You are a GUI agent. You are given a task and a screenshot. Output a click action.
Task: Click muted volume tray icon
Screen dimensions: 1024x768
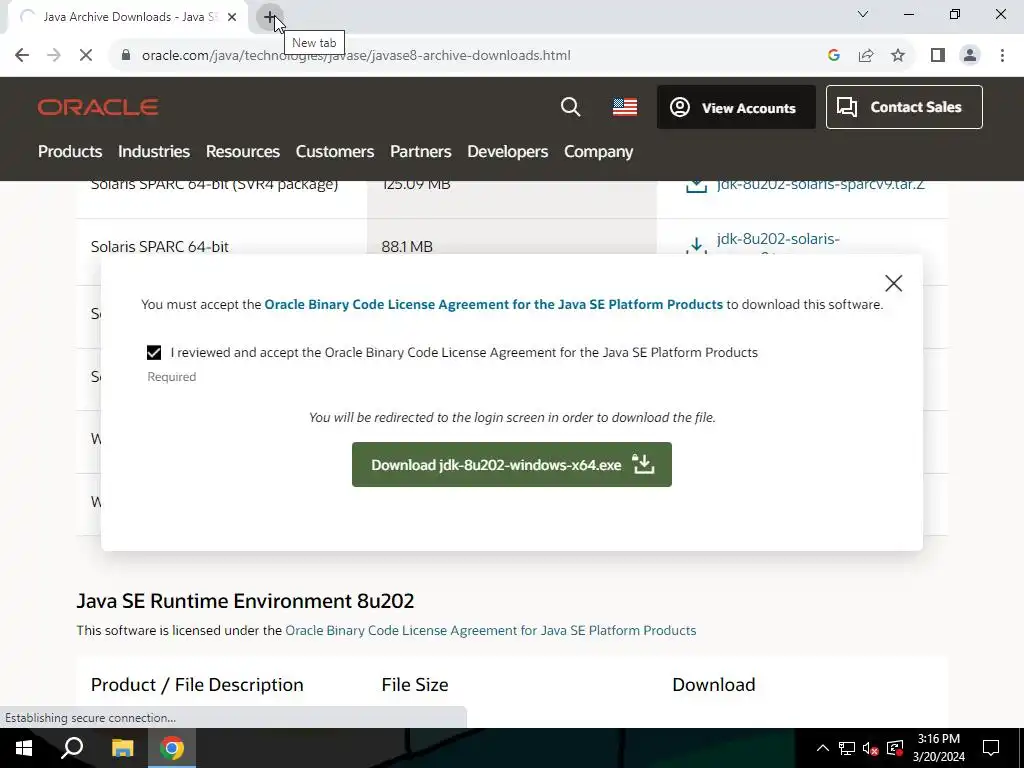click(871, 748)
